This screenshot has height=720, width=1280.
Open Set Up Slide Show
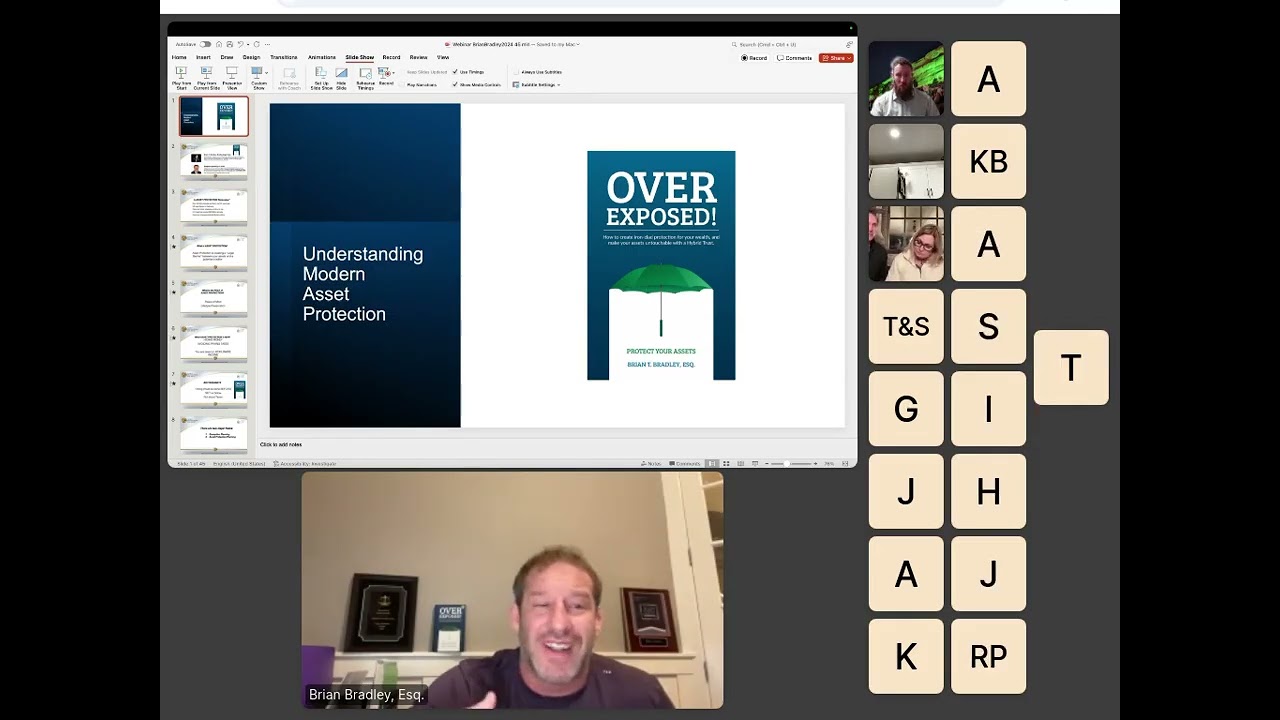321,72
